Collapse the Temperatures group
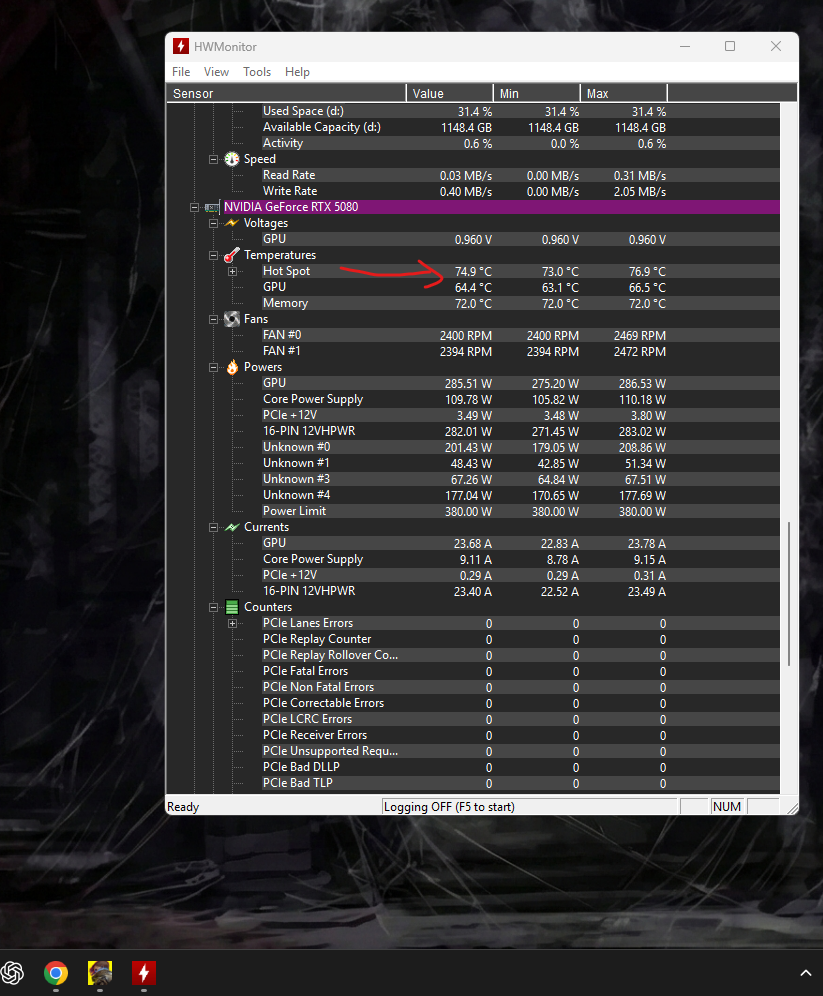823x996 pixels. pos(213,255)
